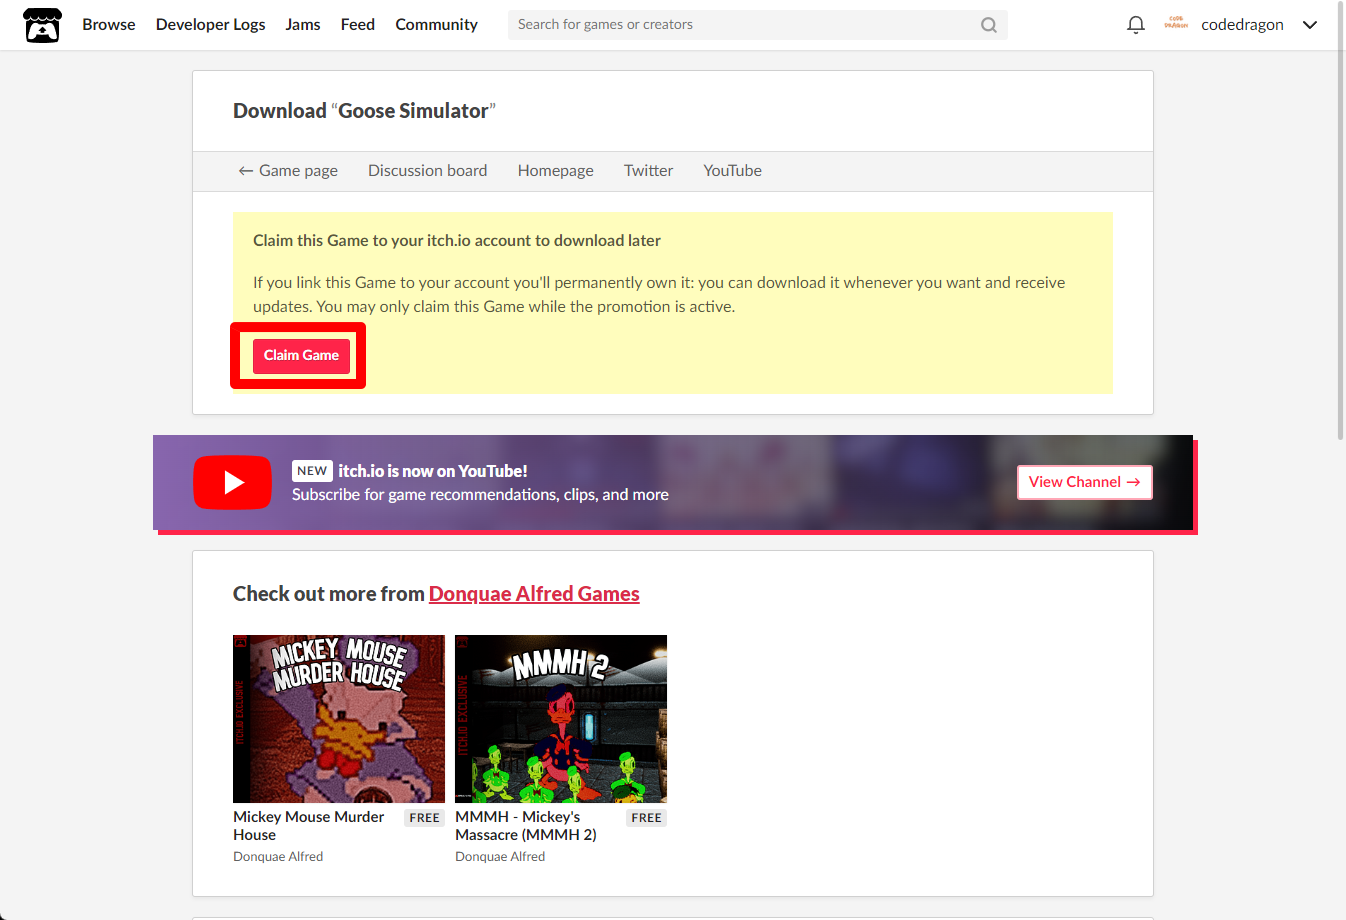Go to Jams page
The height and width of the screenshot is (920, 1346).
coord(303,25)
